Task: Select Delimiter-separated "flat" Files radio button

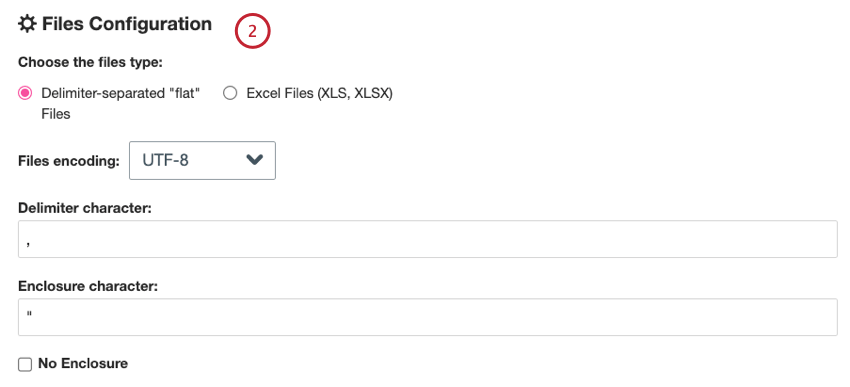Action: (x=25, y=94)
